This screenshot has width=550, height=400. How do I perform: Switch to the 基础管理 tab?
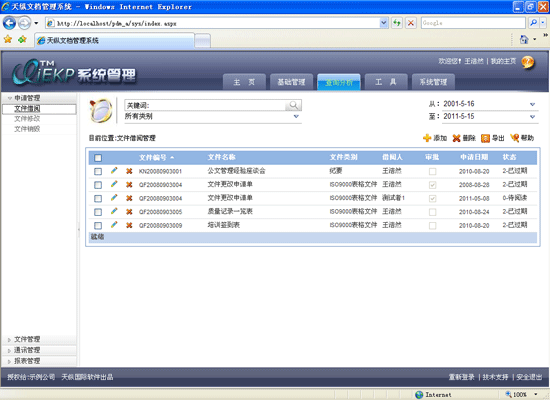point(291,82)
